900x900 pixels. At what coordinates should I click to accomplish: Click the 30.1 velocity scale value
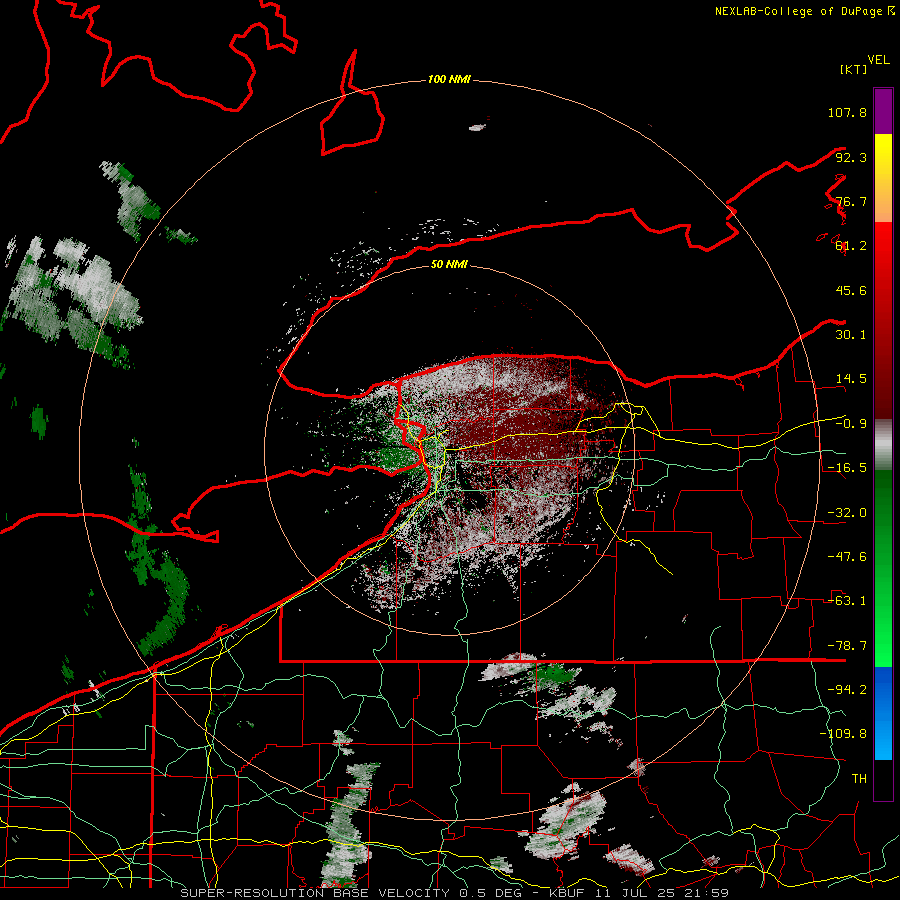[x=851, y=335]
